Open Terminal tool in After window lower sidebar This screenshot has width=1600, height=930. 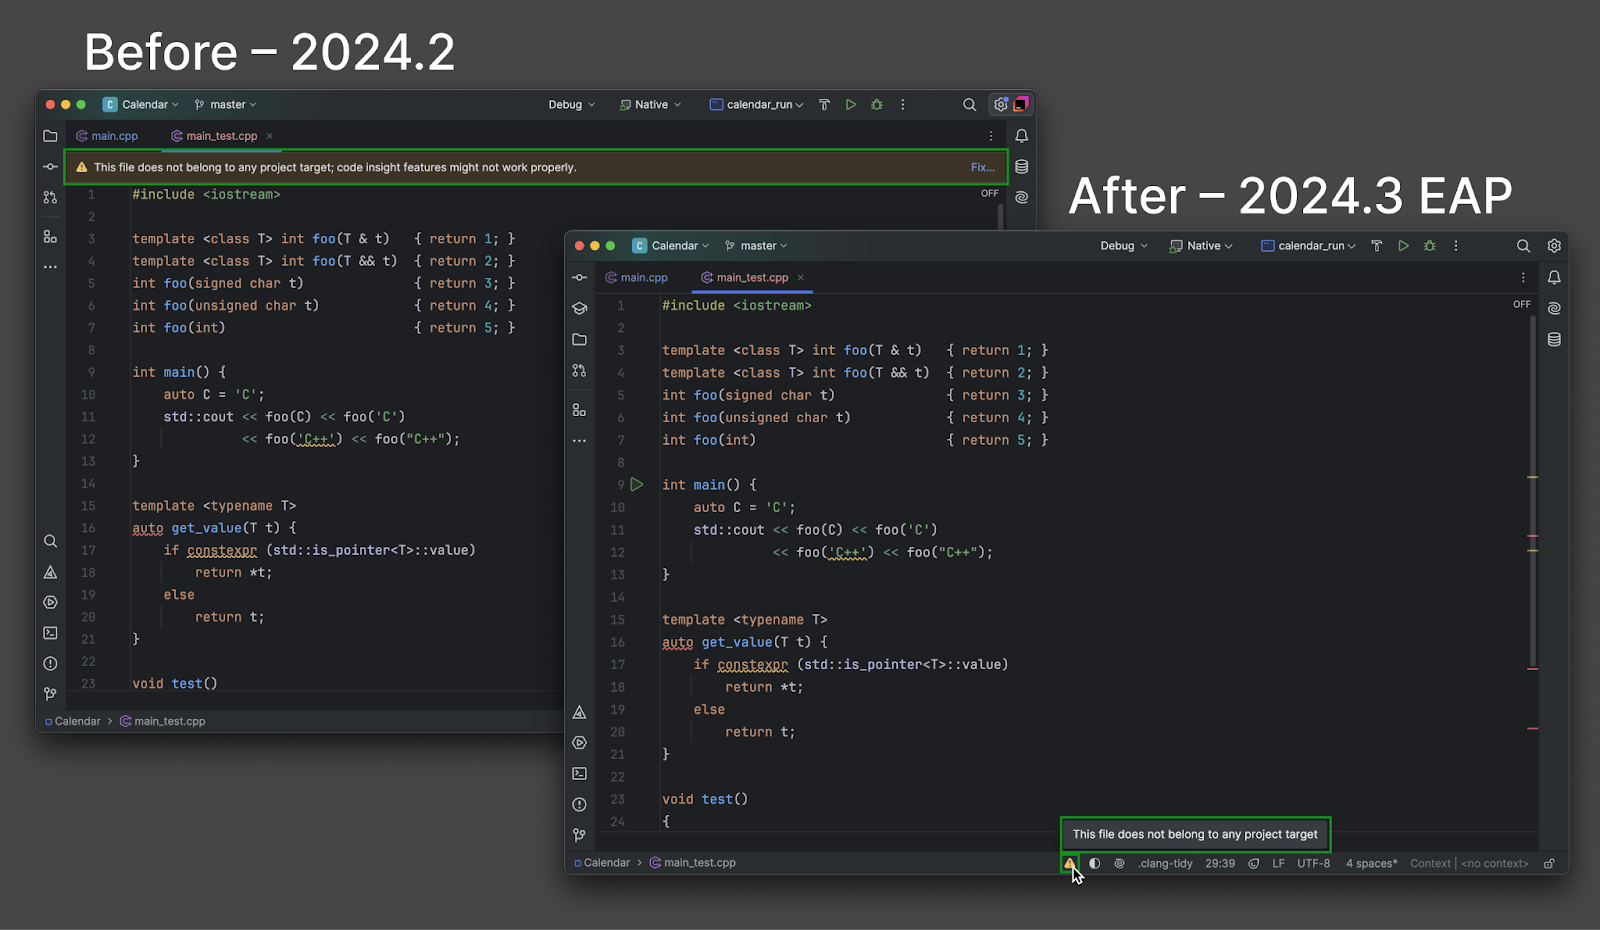pyautogui.click(x=579, y=773)
